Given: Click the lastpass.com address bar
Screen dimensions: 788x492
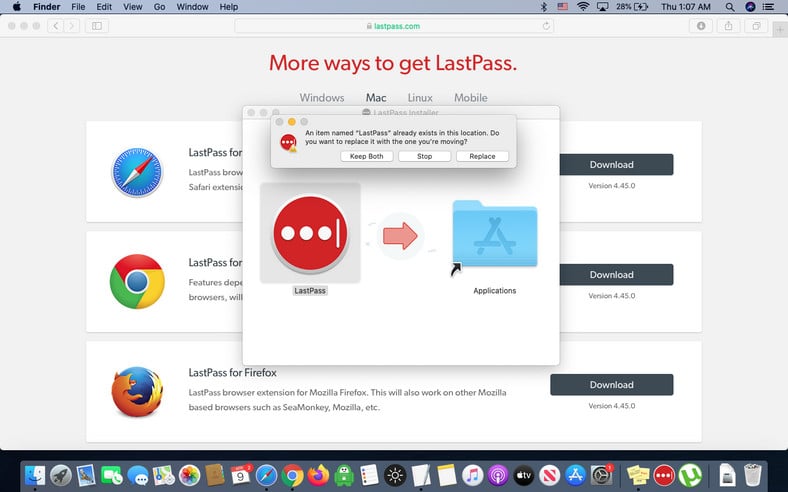Looking at the screenshot, I should (x=394, y=26).
